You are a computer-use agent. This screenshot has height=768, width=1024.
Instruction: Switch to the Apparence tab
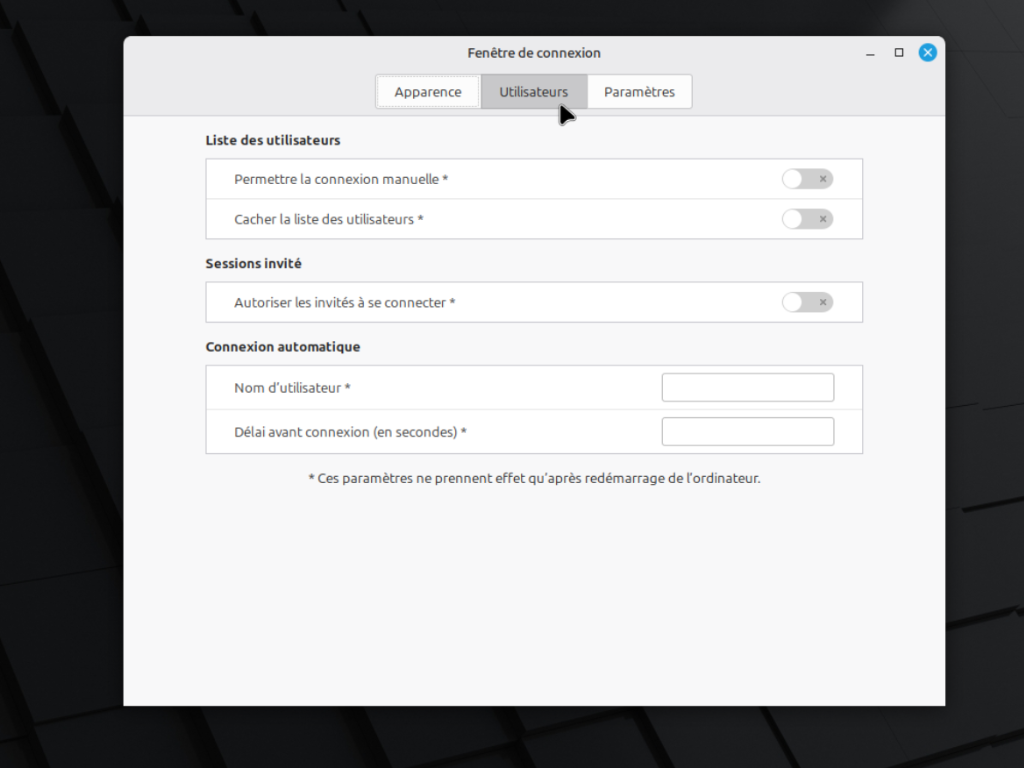coord(428,92)
